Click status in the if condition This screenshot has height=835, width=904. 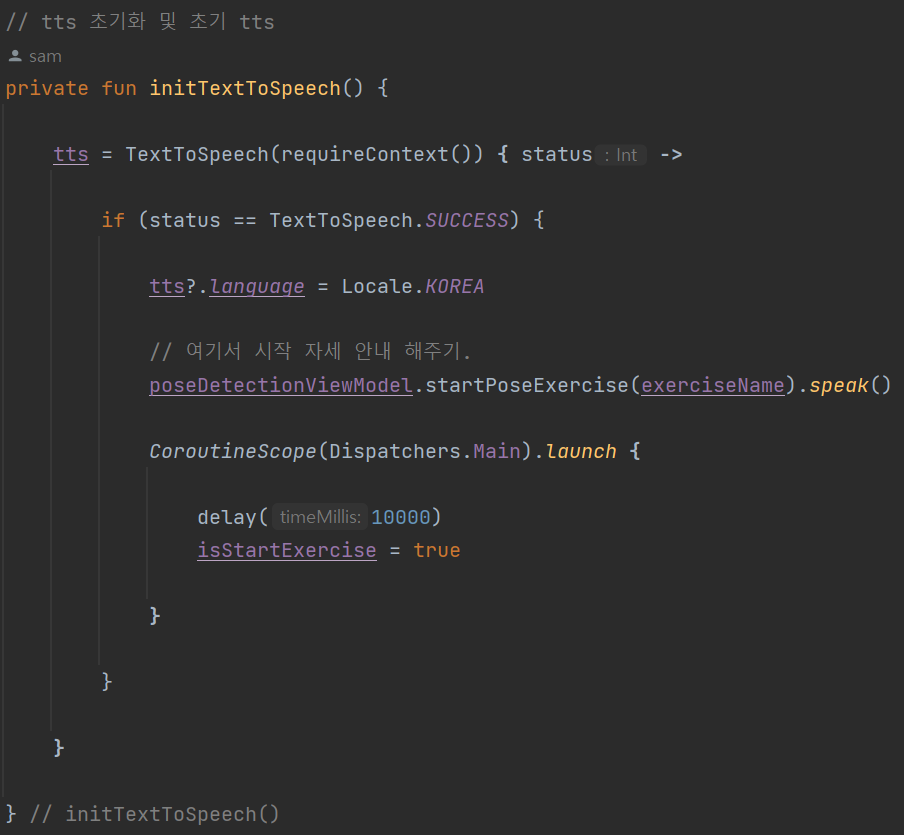[x=185, y=220]
